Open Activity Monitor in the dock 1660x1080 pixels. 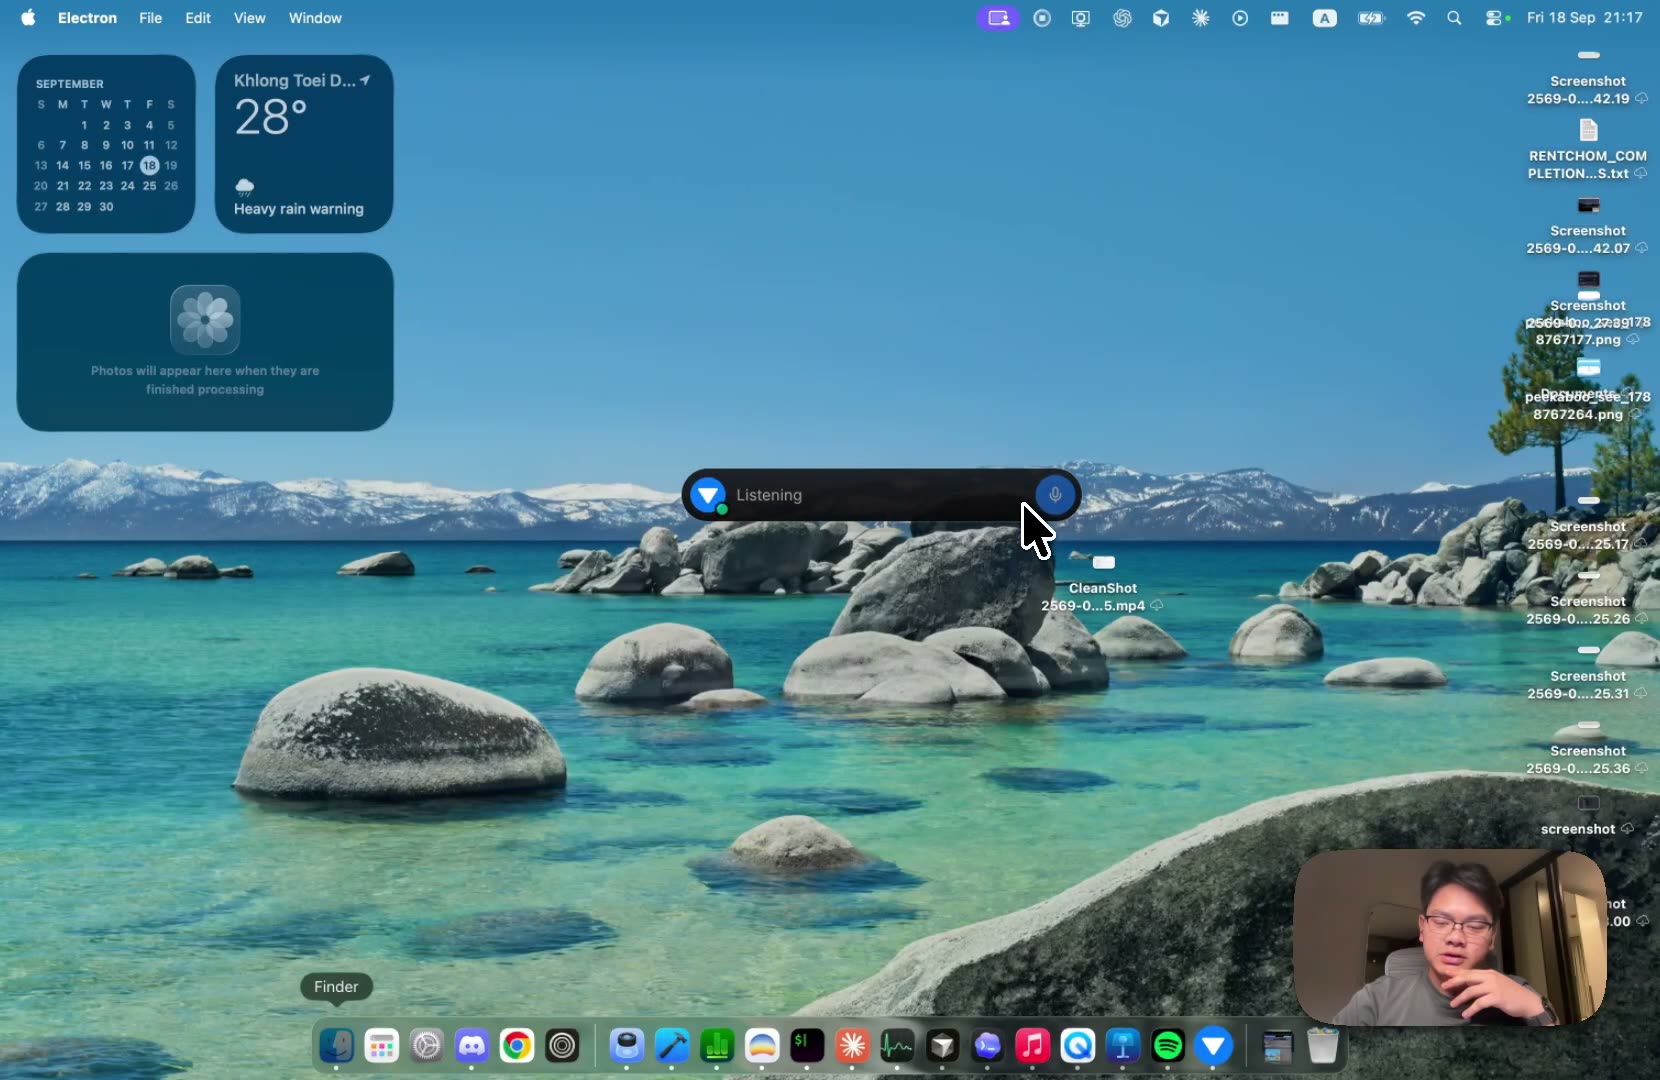point(897,1046)
